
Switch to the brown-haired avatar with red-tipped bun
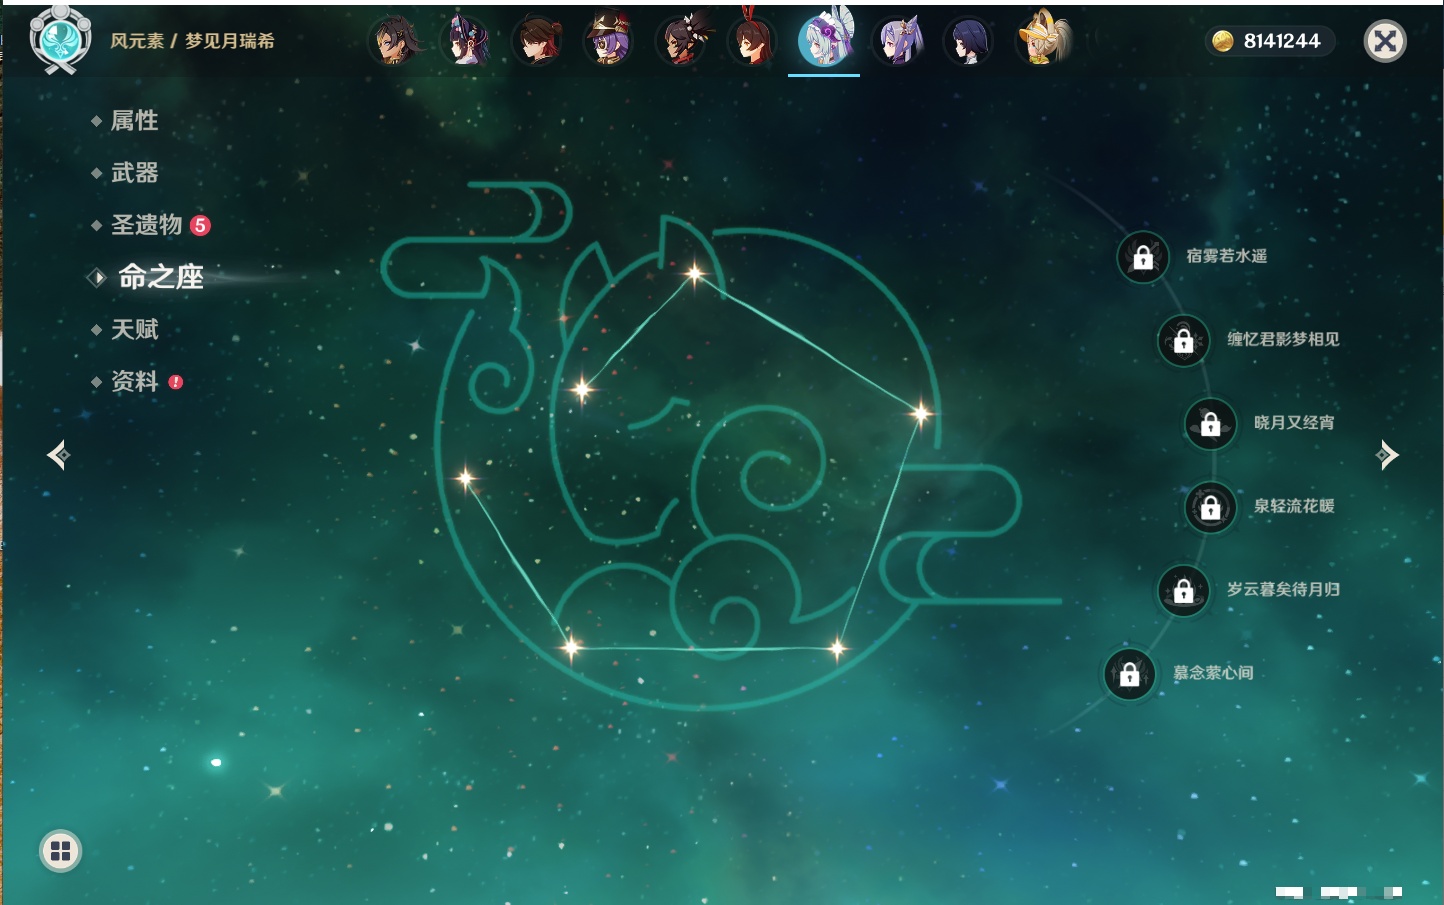(x=538, y=41)
